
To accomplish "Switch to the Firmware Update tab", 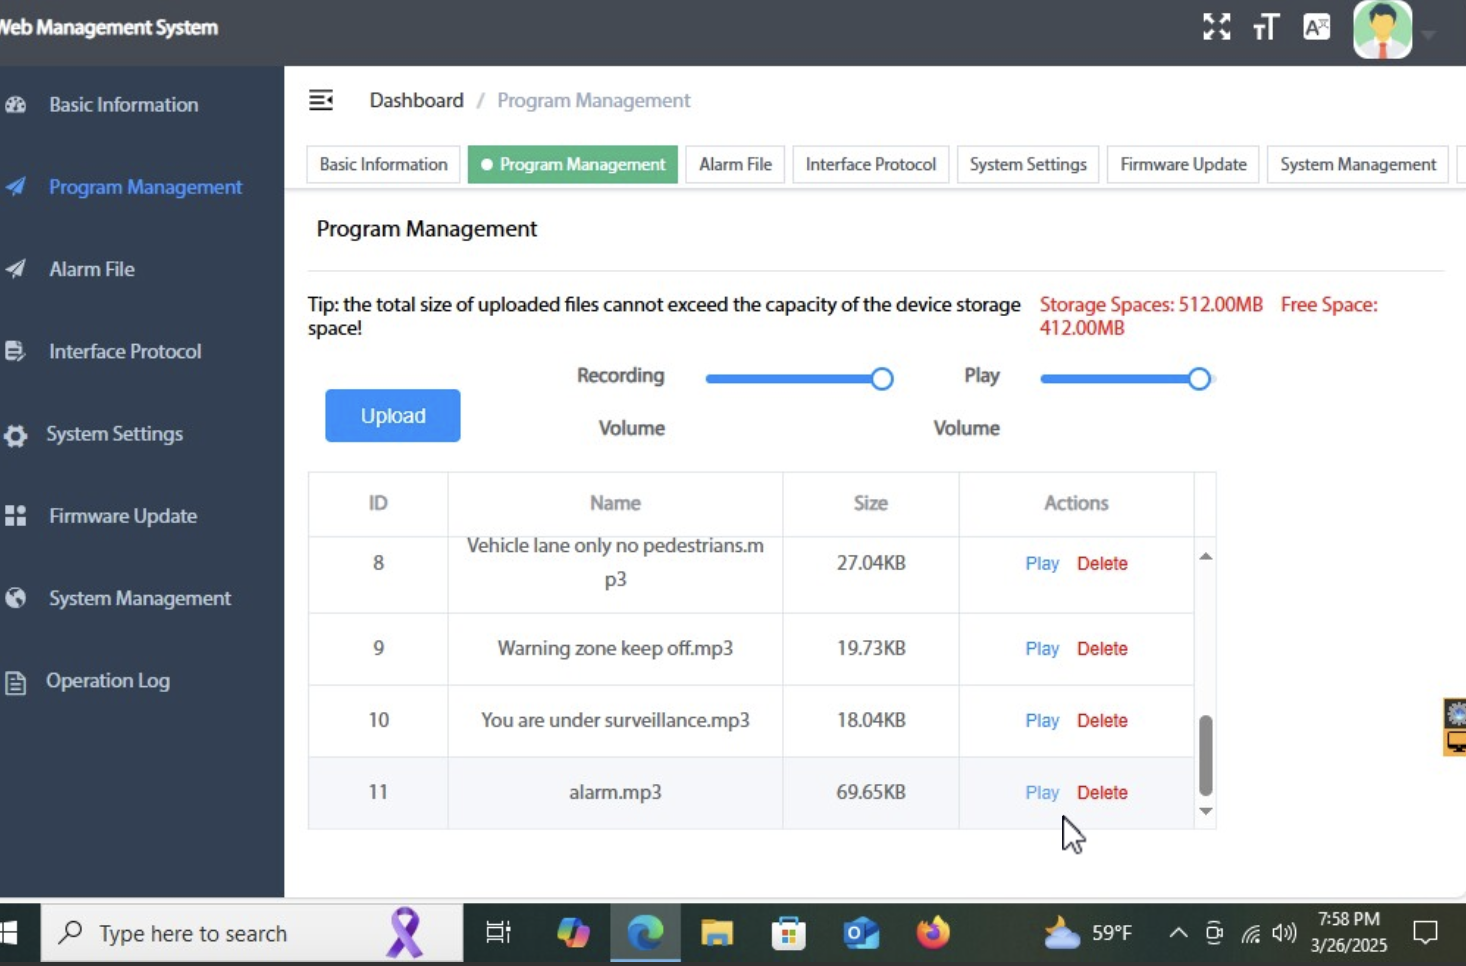I will coord(1183,164).
